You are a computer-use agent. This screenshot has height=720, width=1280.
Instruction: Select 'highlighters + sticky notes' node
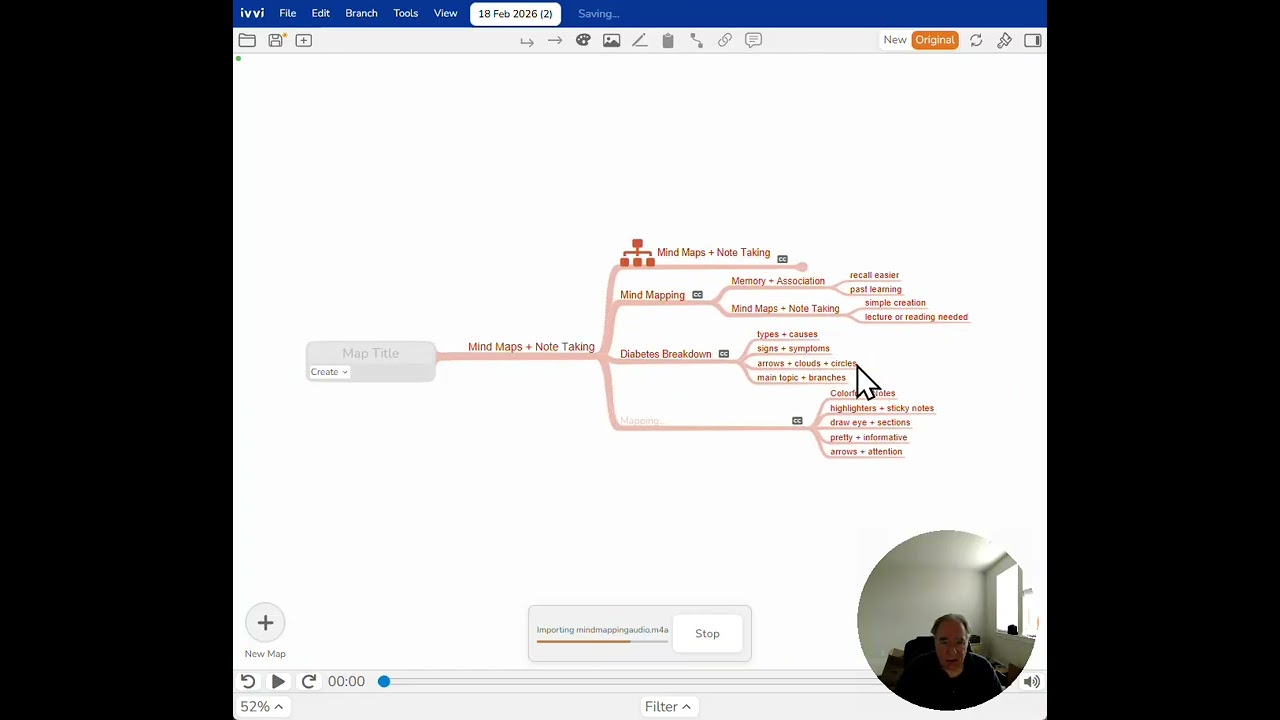(x=881, y=408)
